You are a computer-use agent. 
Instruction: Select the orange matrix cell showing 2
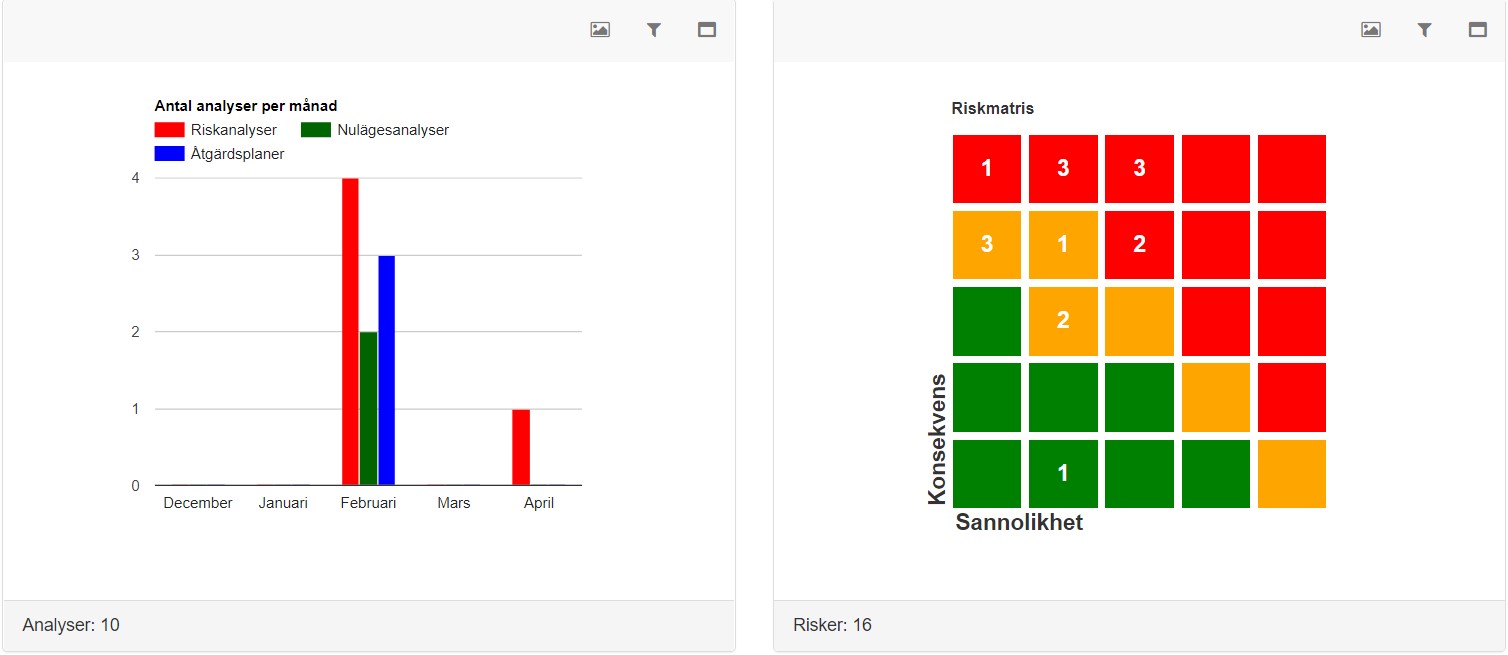[1063, 321]
